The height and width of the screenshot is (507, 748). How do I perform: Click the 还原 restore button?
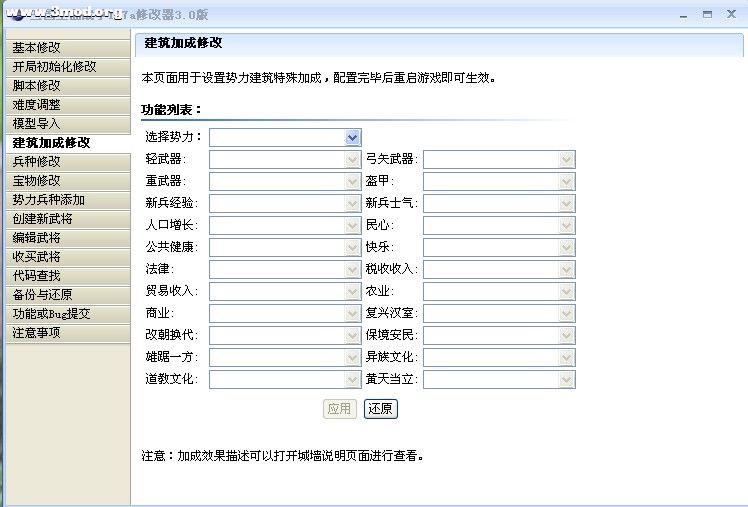(x=381, y=409)
